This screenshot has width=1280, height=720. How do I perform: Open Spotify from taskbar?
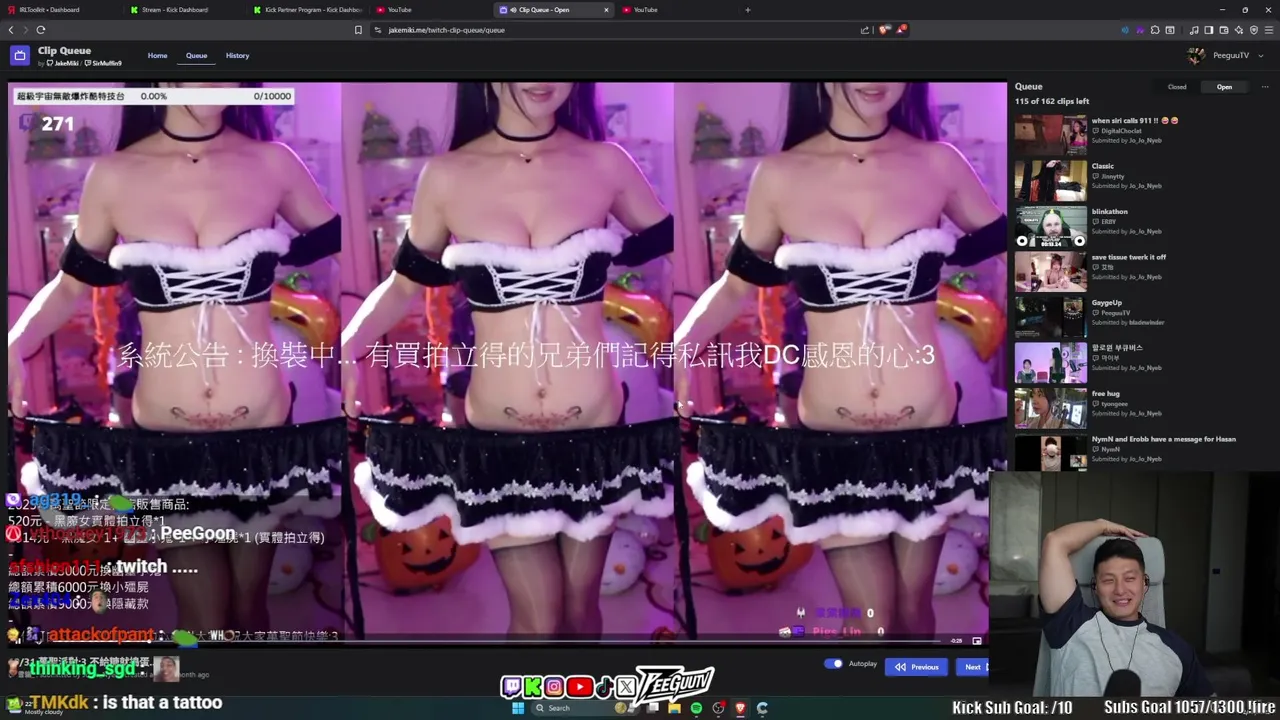click(x=696, y=708)
